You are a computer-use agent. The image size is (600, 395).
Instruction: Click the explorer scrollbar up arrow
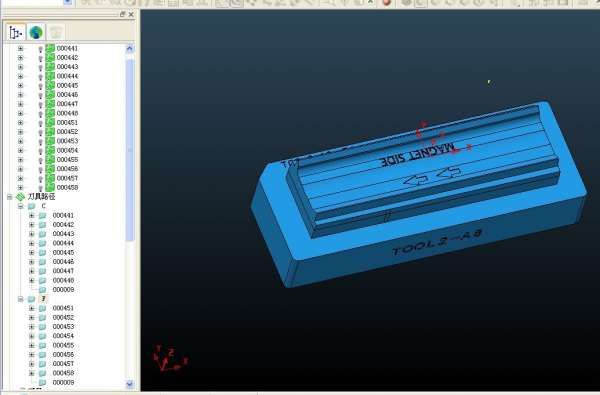coord(129,49)
